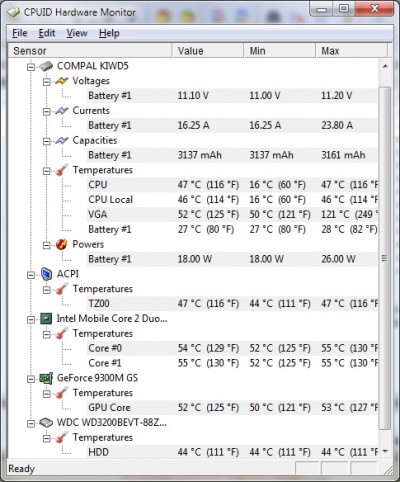This screenshot has width=400, height=482.
Task: Click the scrollbar up arrow
Action: (385, 66)
